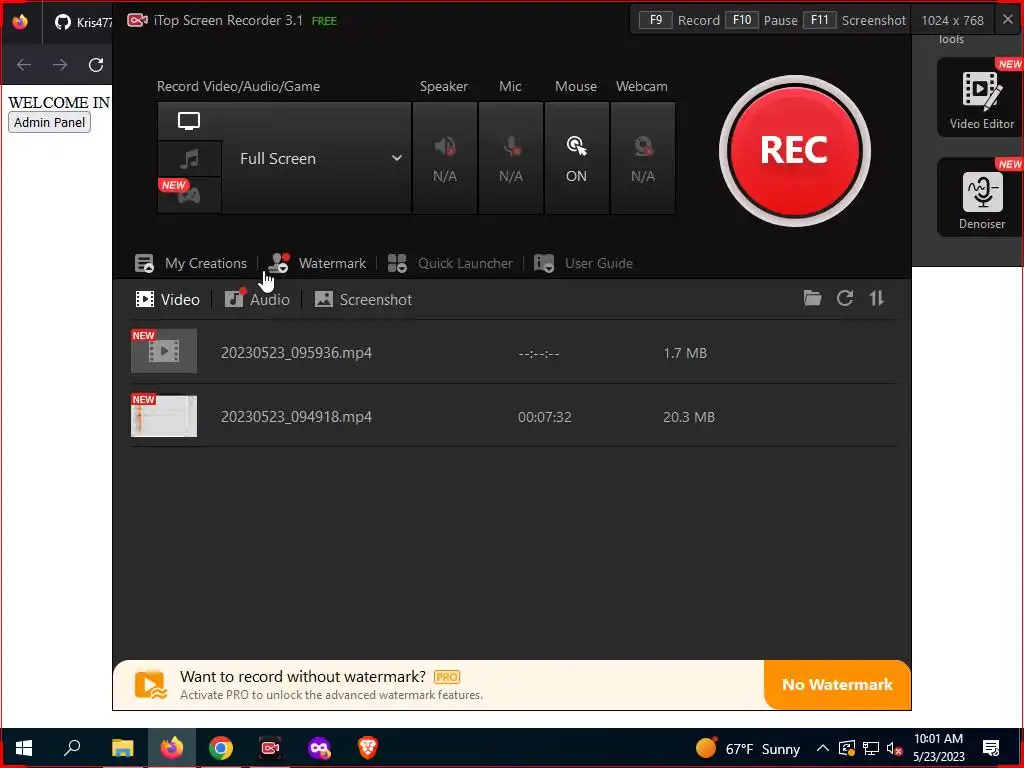1024x768 pixels.
Task: Toggle the Webcam overlay option
Action: pyautogui.click(x=643, y=158)
